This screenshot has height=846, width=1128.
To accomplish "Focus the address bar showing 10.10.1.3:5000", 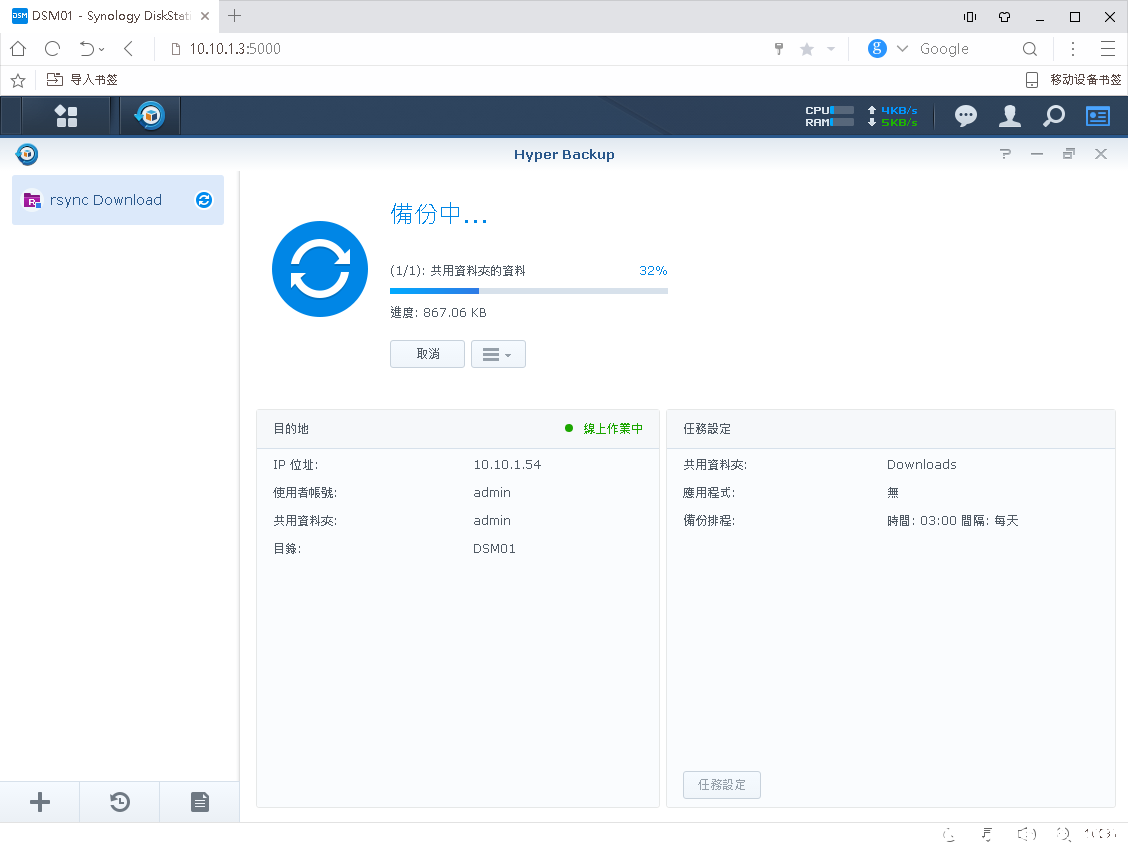I will (x=450, y=49).
